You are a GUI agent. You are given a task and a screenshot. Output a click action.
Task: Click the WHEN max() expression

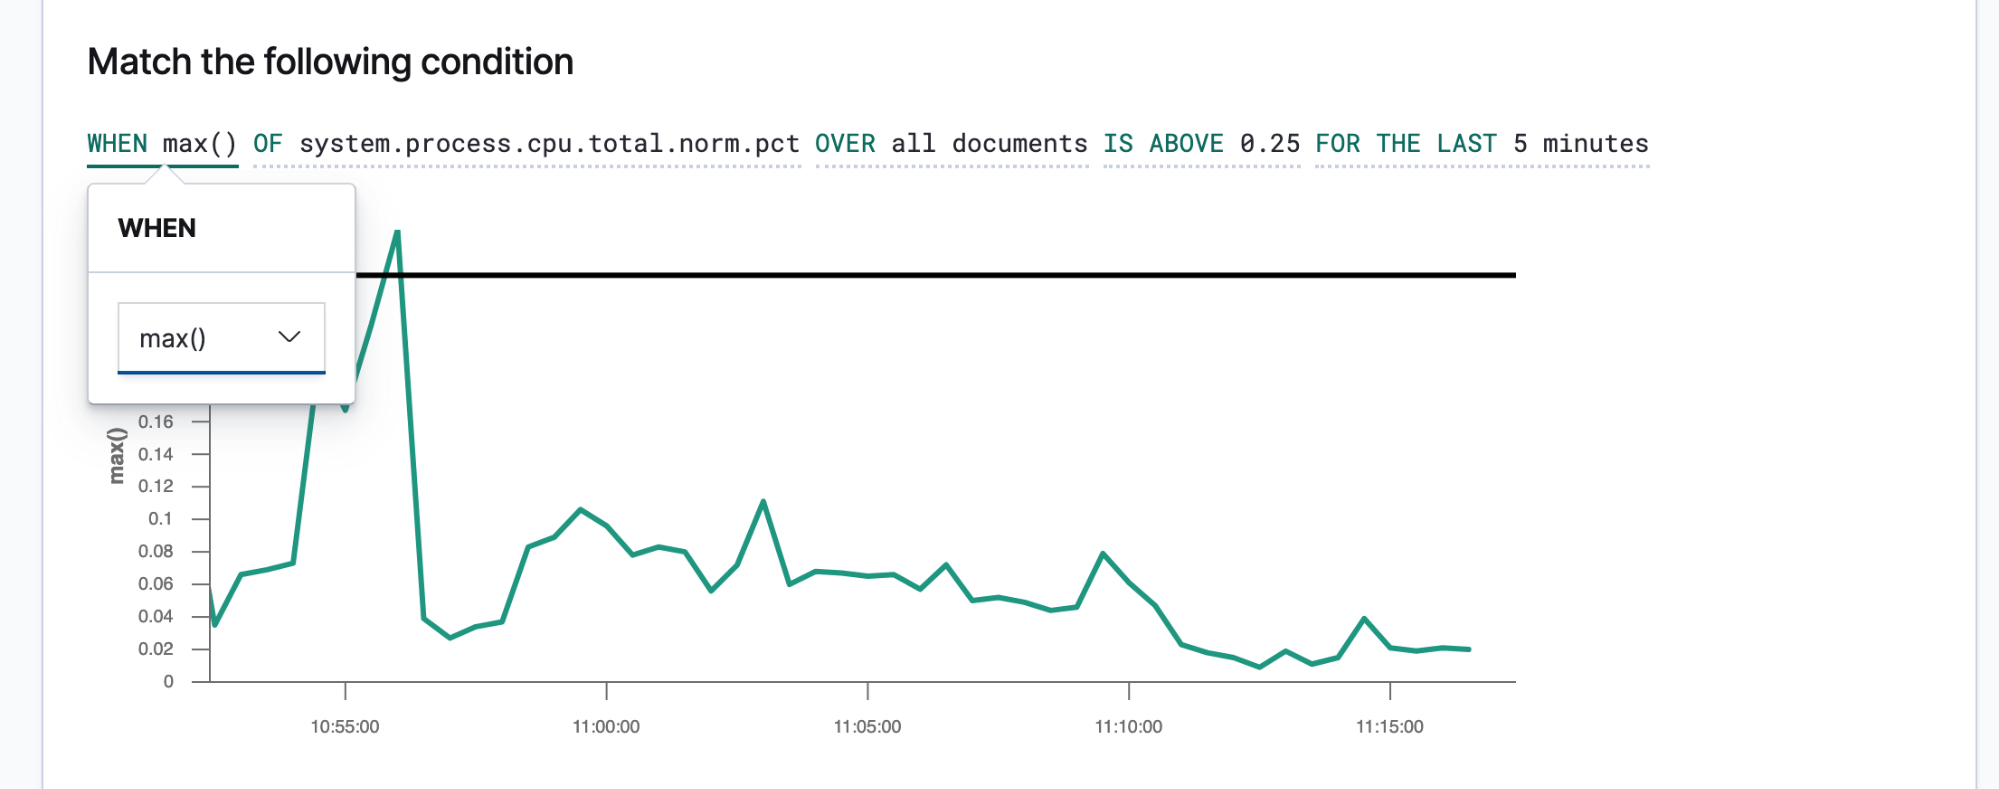(162, 144)
